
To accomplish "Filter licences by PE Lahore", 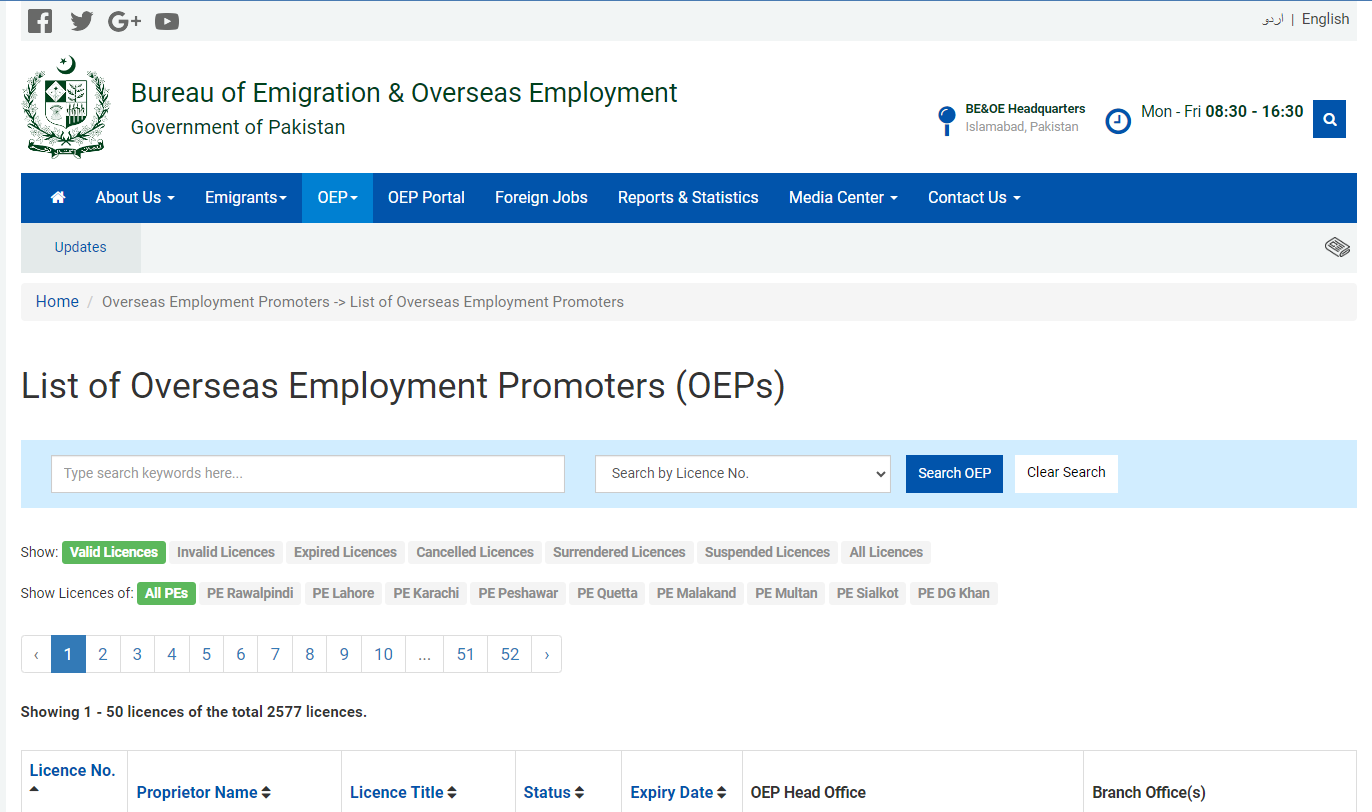I will [343, 593].
